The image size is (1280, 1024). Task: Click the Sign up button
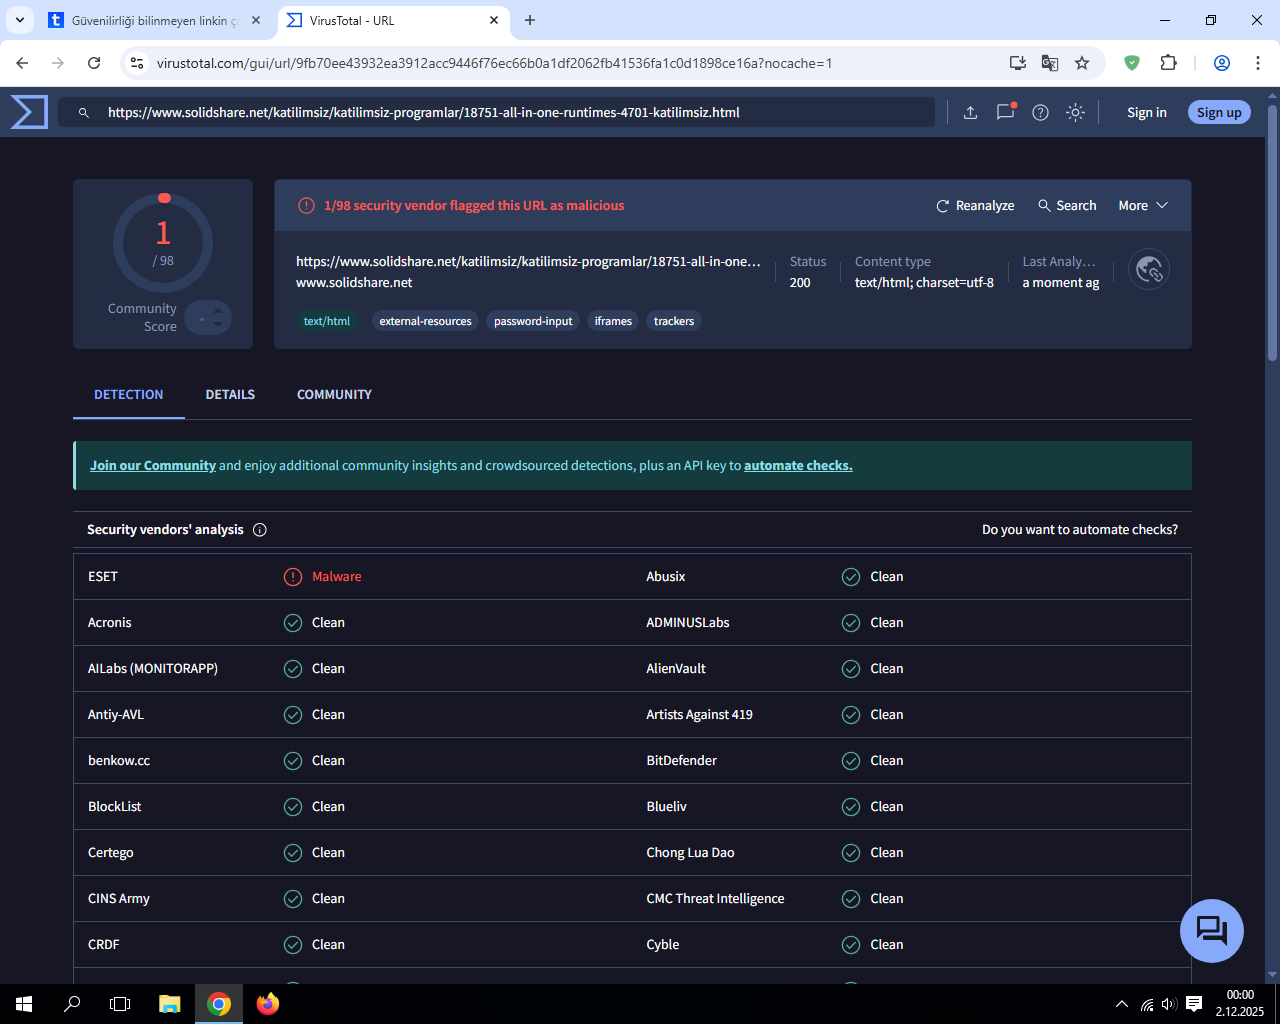tap(1219, 113)
